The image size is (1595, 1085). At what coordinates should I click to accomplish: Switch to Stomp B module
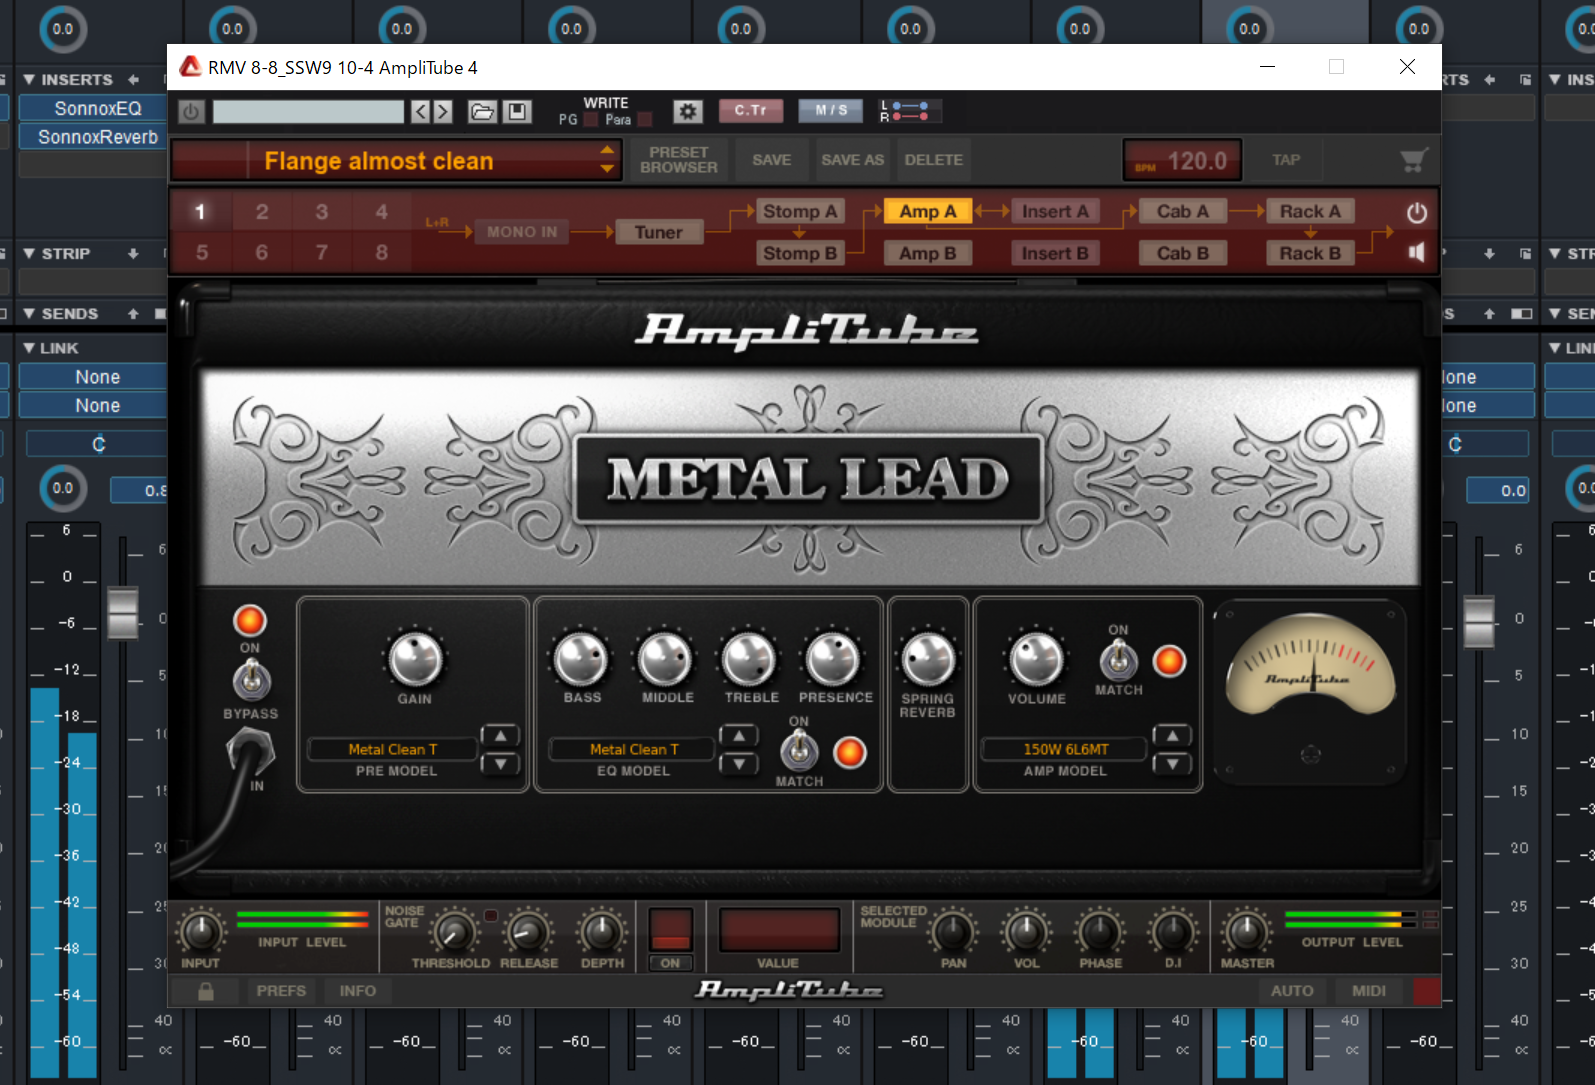coord(800,253)
